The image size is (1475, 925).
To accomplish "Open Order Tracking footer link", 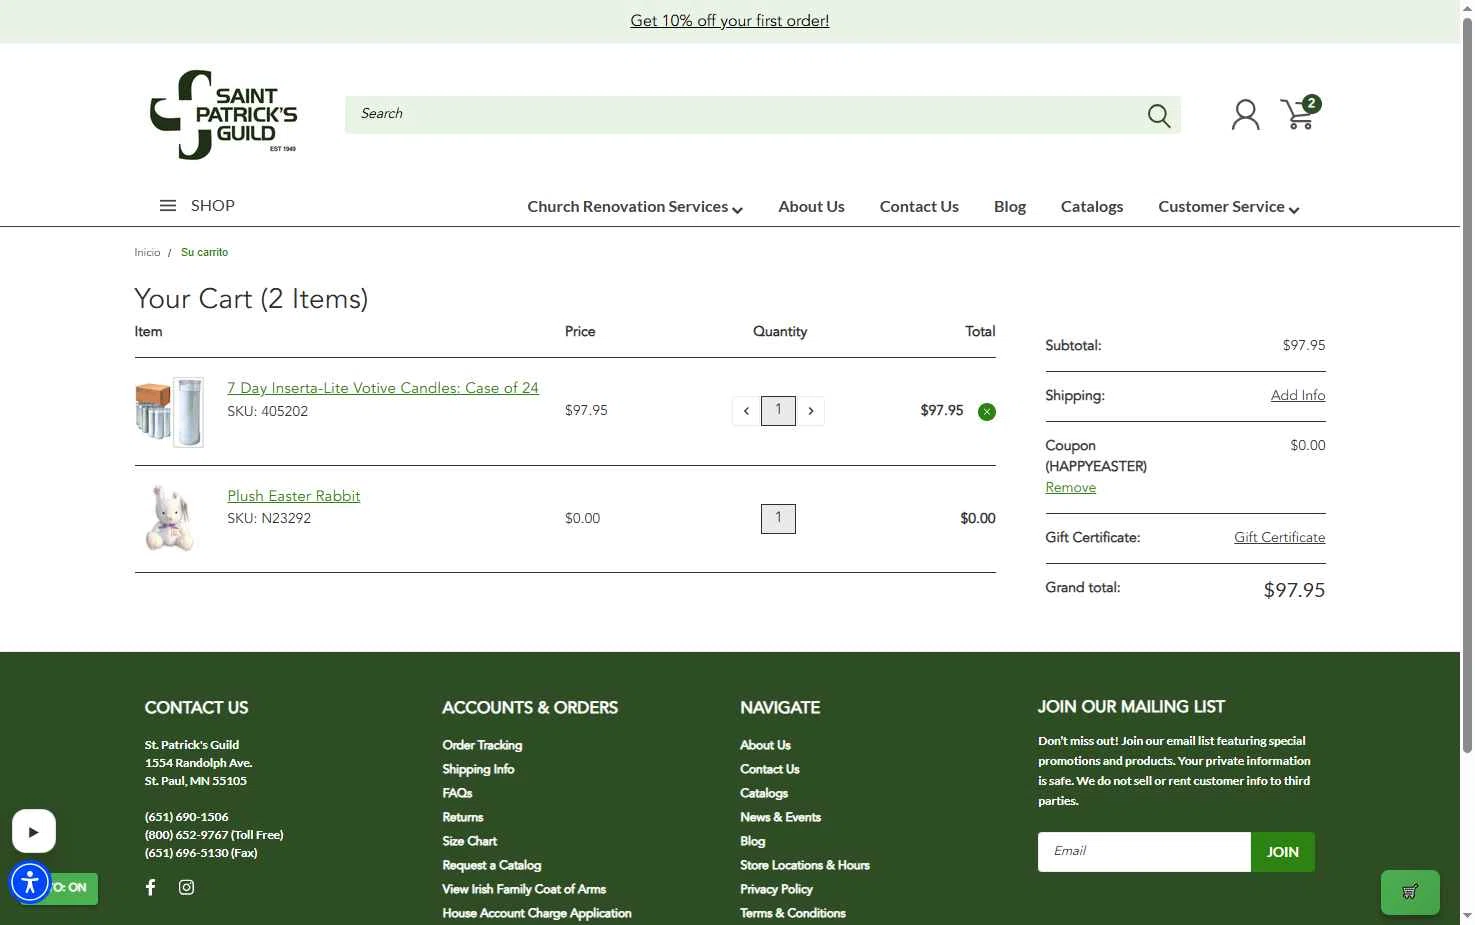I will click(x=482, y=745).
